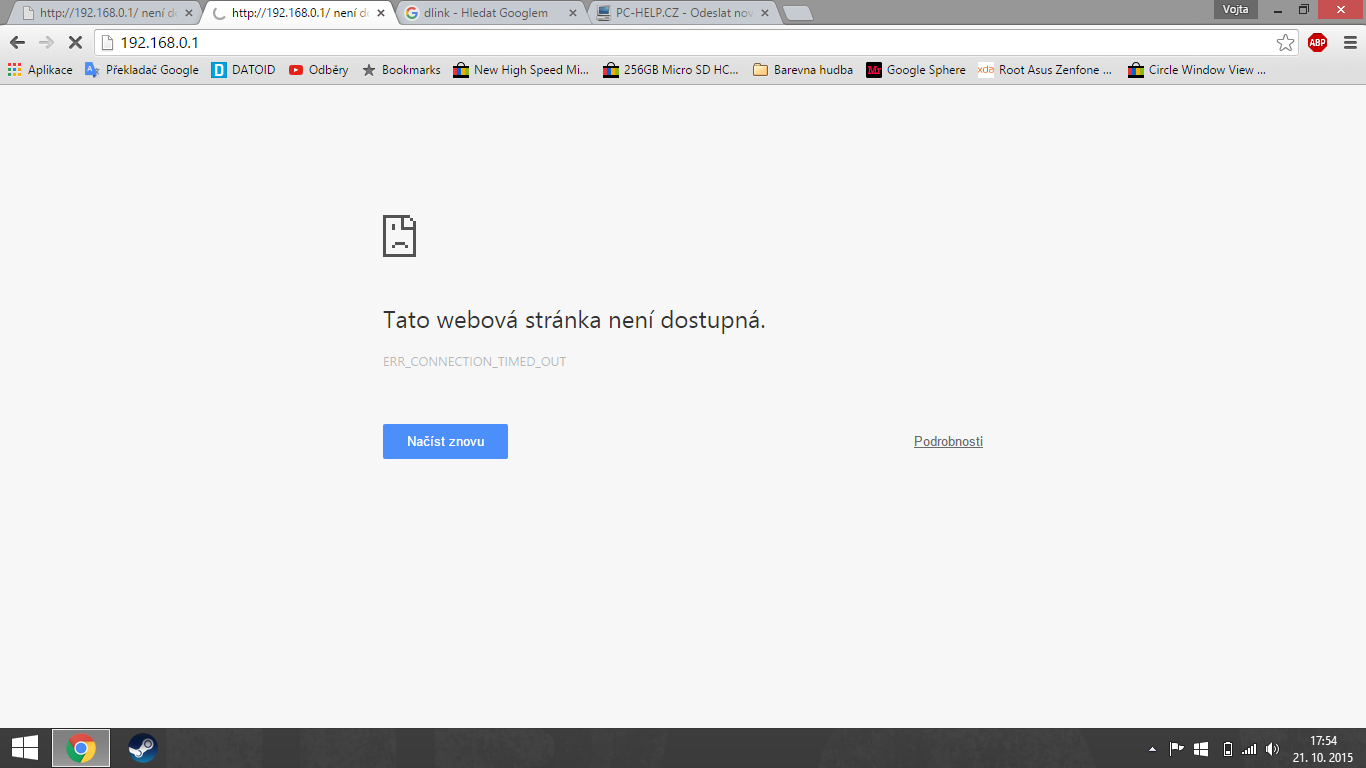
Task: Minimize the Chrome window
Action: 1277,9
